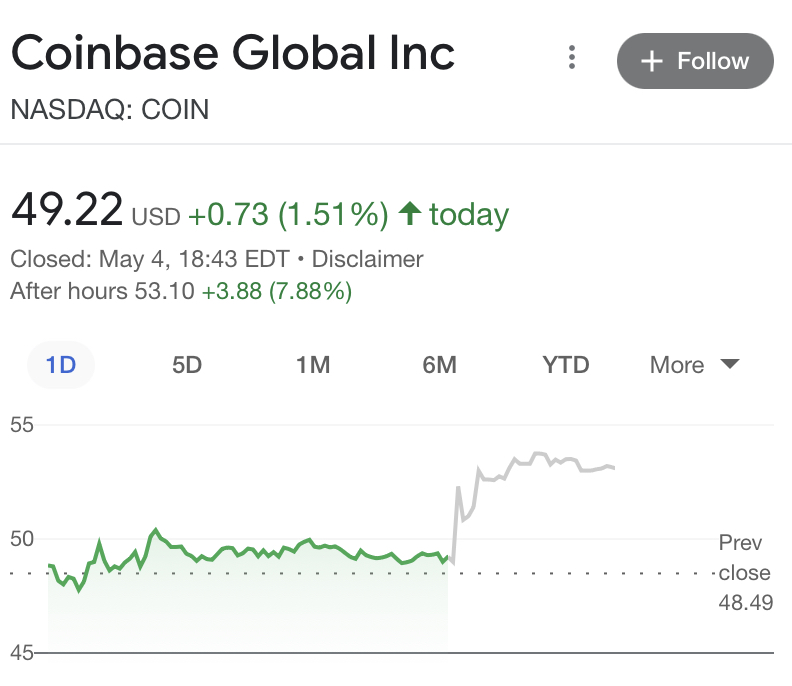Show the 1M price chart

313,365
